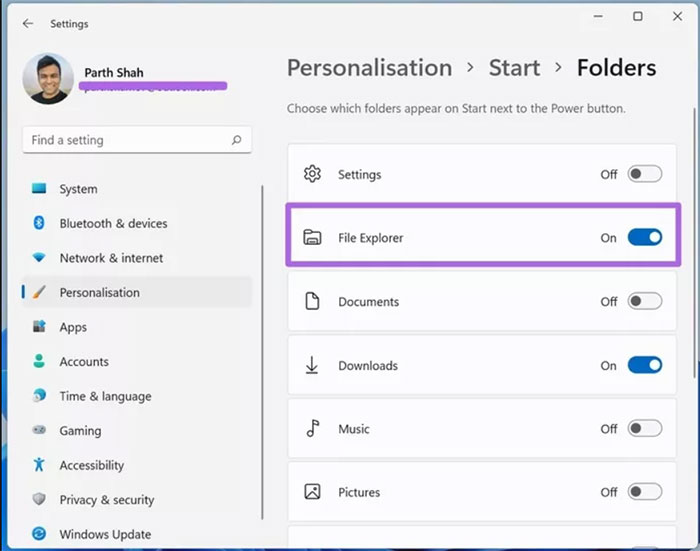Viewport: 700px width, 551px height.
Task: Click the Find a setting search box
Action: click(x=125, y=141)
